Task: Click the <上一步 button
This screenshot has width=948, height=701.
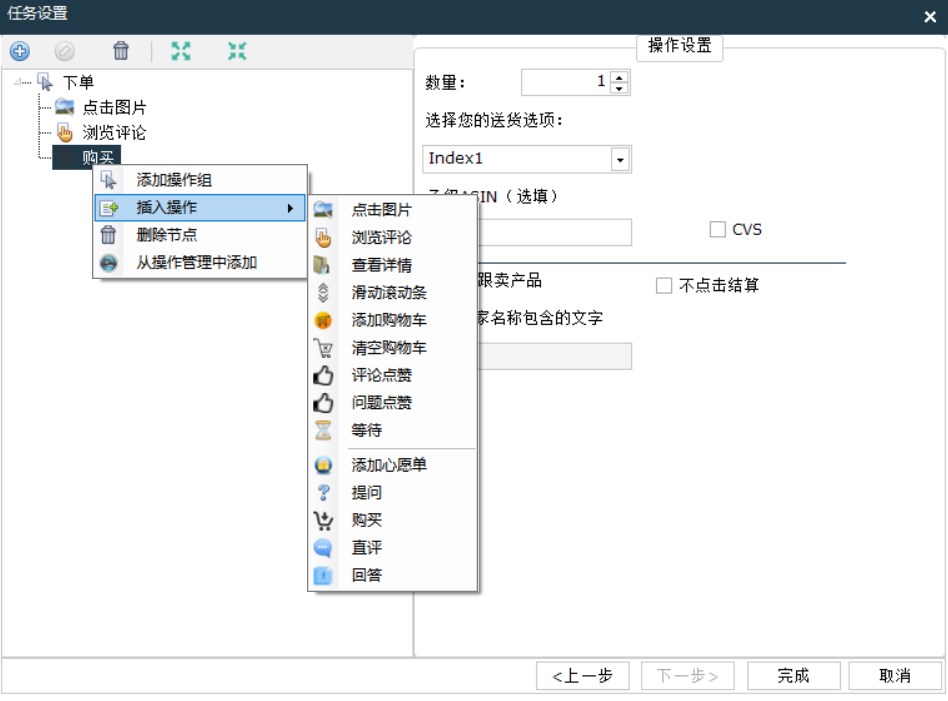Action: point(583,676)
